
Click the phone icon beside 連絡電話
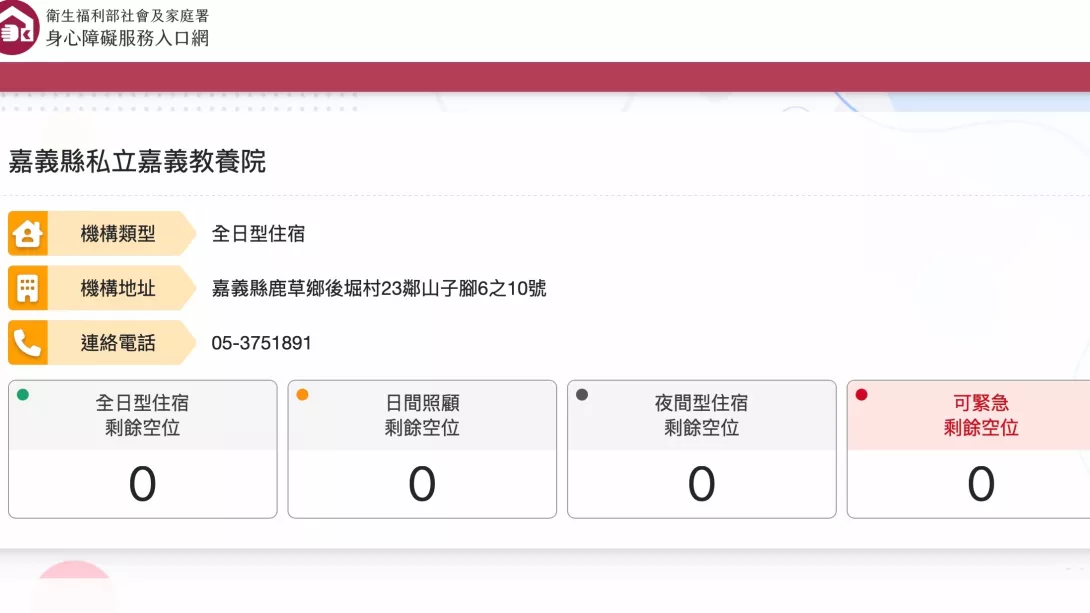27,343
